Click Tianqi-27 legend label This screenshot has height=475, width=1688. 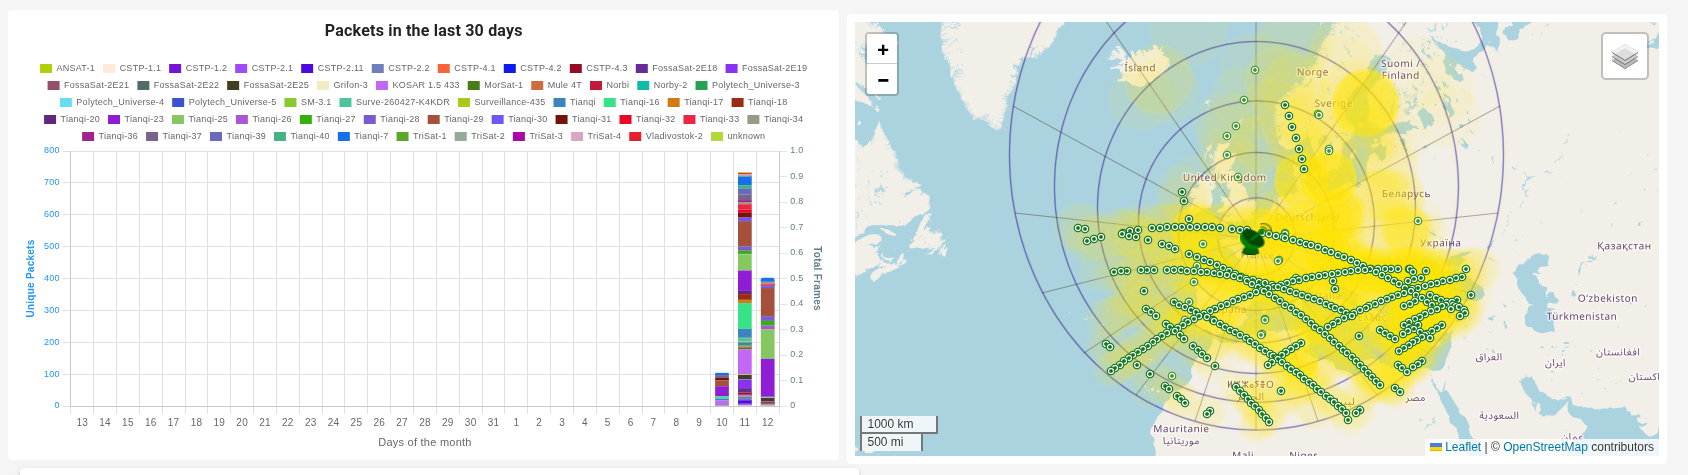[x=336, y=119]
